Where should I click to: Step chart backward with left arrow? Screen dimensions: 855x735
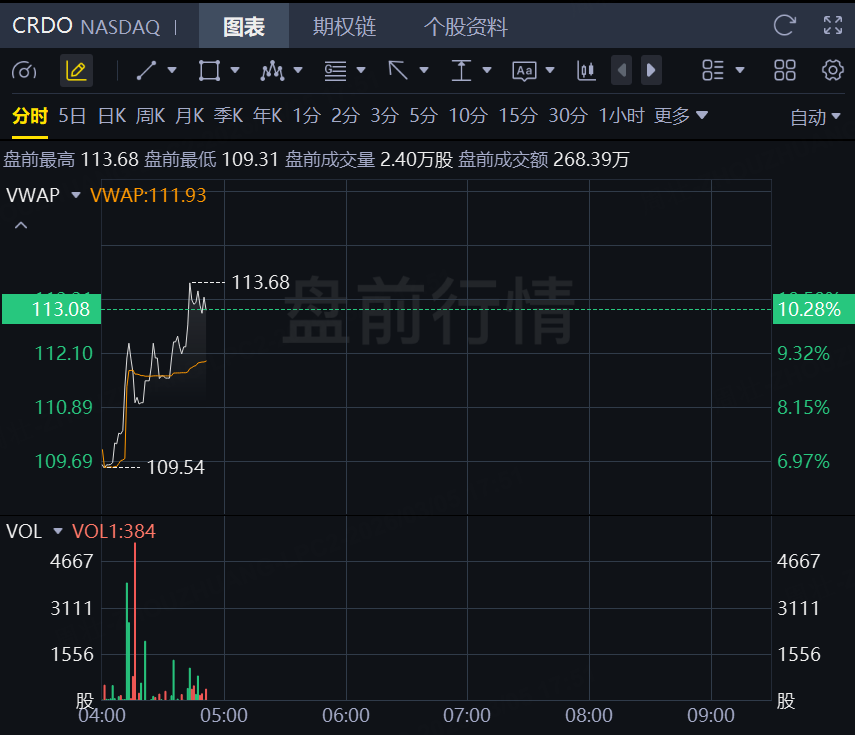(x=622, y=70)
